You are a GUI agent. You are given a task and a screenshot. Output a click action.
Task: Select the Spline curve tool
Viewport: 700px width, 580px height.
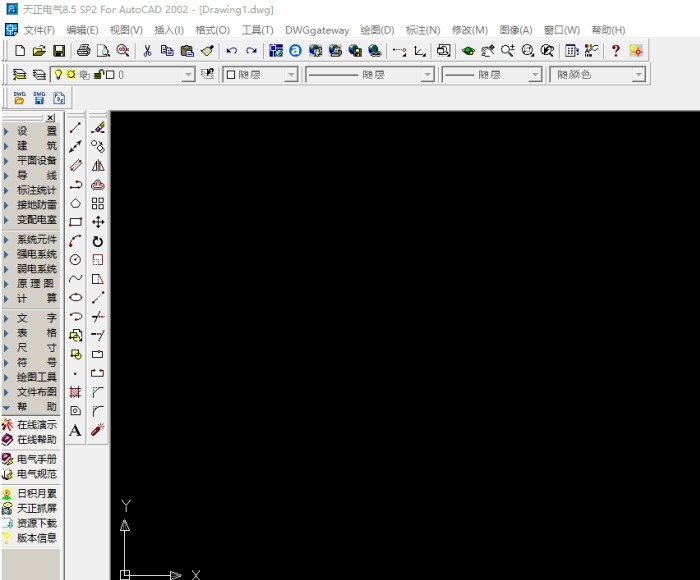[x=75, y=279]
